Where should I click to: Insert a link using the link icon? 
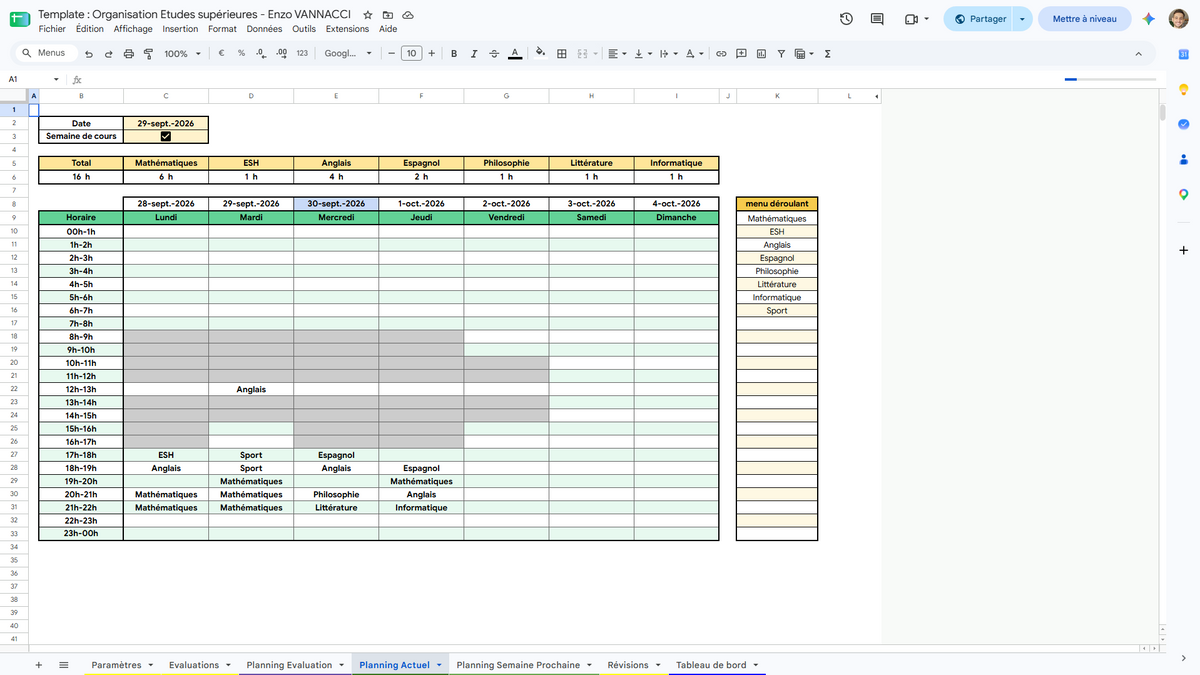pyautogui.click(x=720, y=53)
